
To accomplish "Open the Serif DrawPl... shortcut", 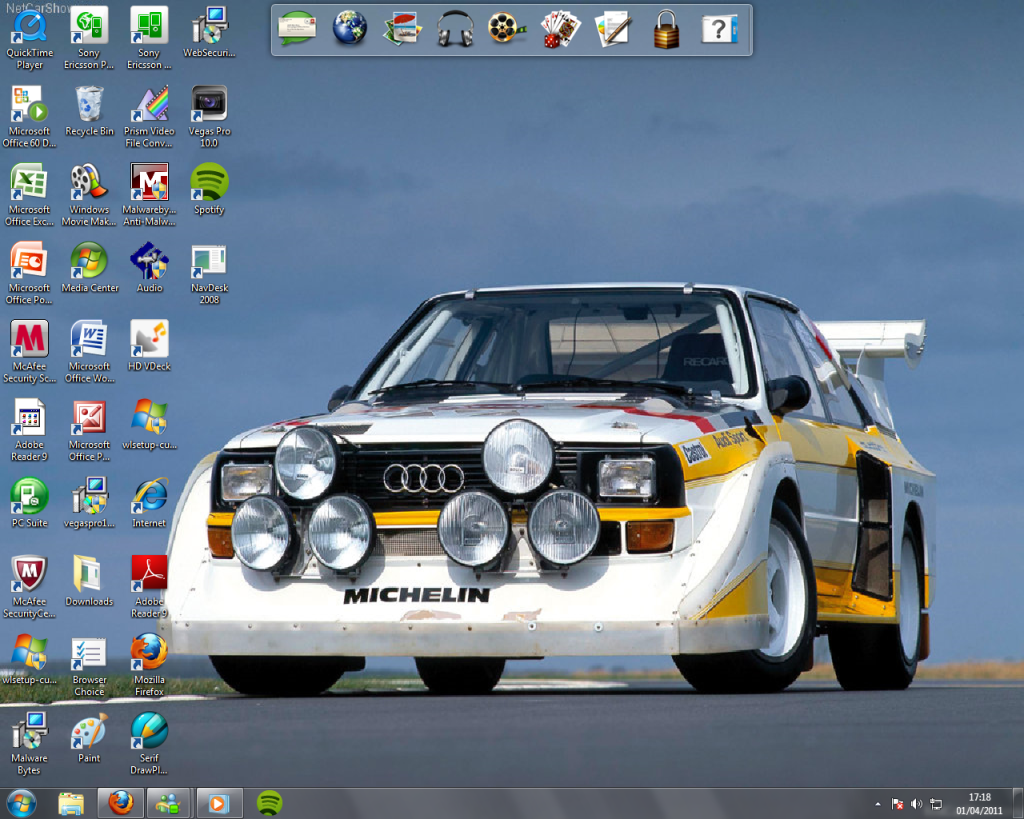I will click(150, 745).
